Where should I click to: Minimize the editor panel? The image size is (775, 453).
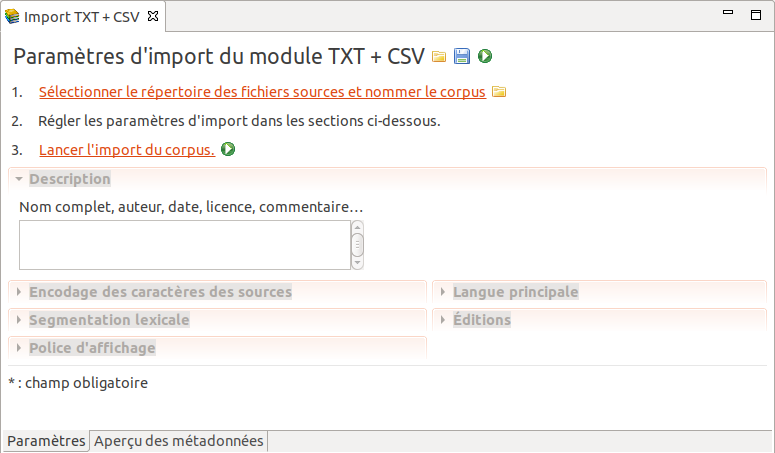[x=728, y=12]
